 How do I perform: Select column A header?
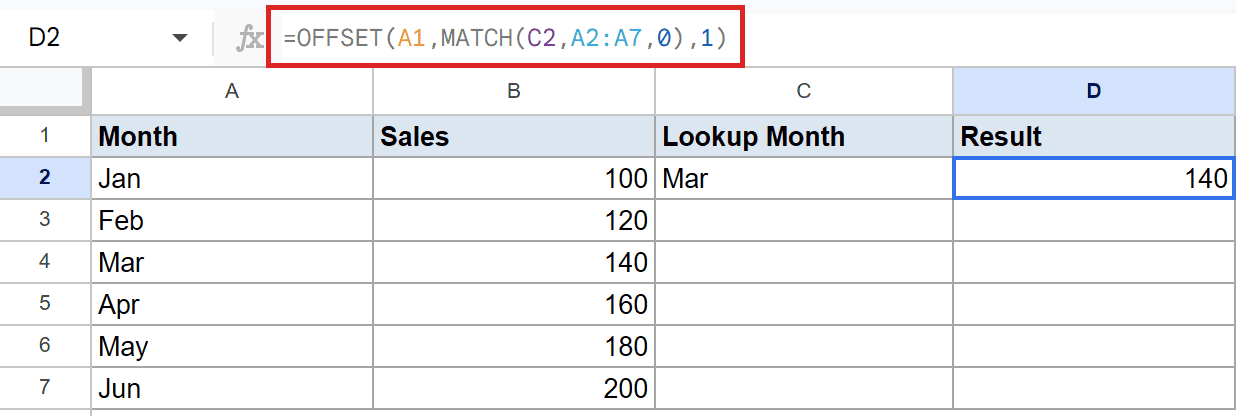click(232, 91)
